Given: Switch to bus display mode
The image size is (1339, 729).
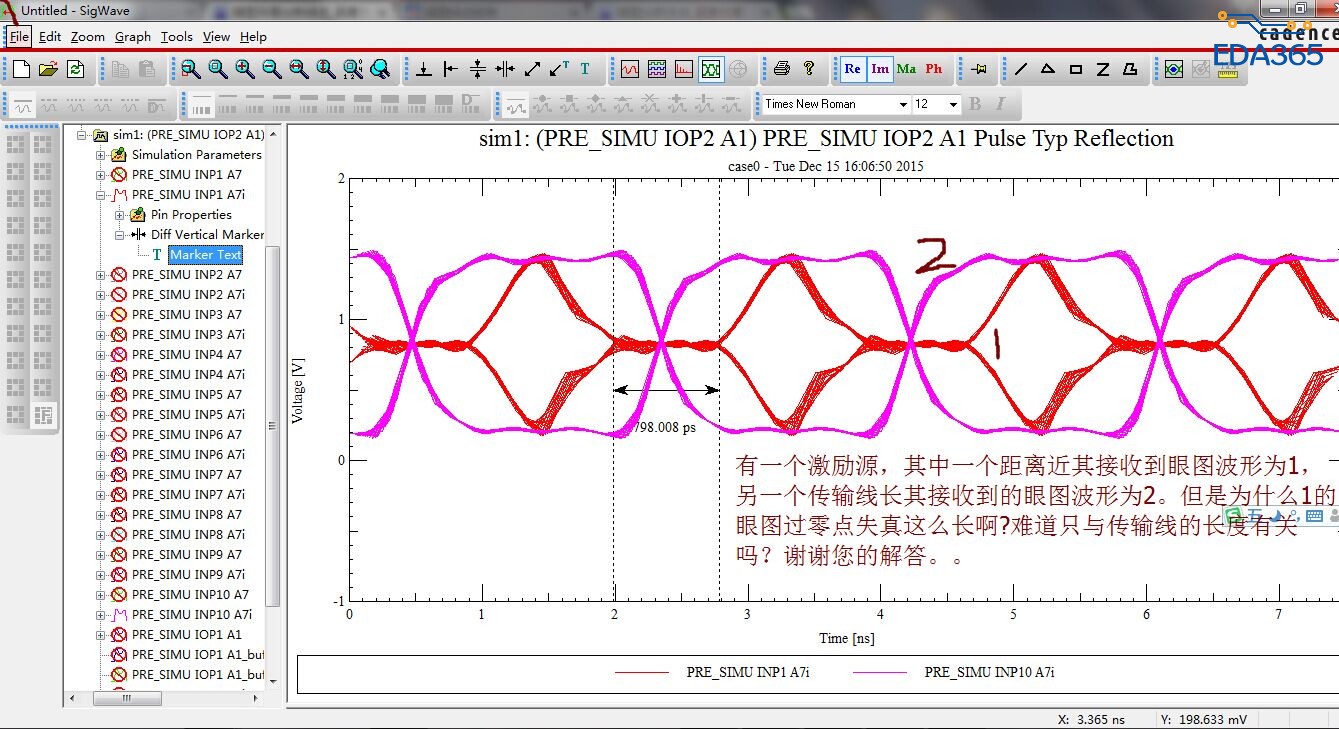Looking at the screenshot, I should pyautogui.click(x=656, y=69).
